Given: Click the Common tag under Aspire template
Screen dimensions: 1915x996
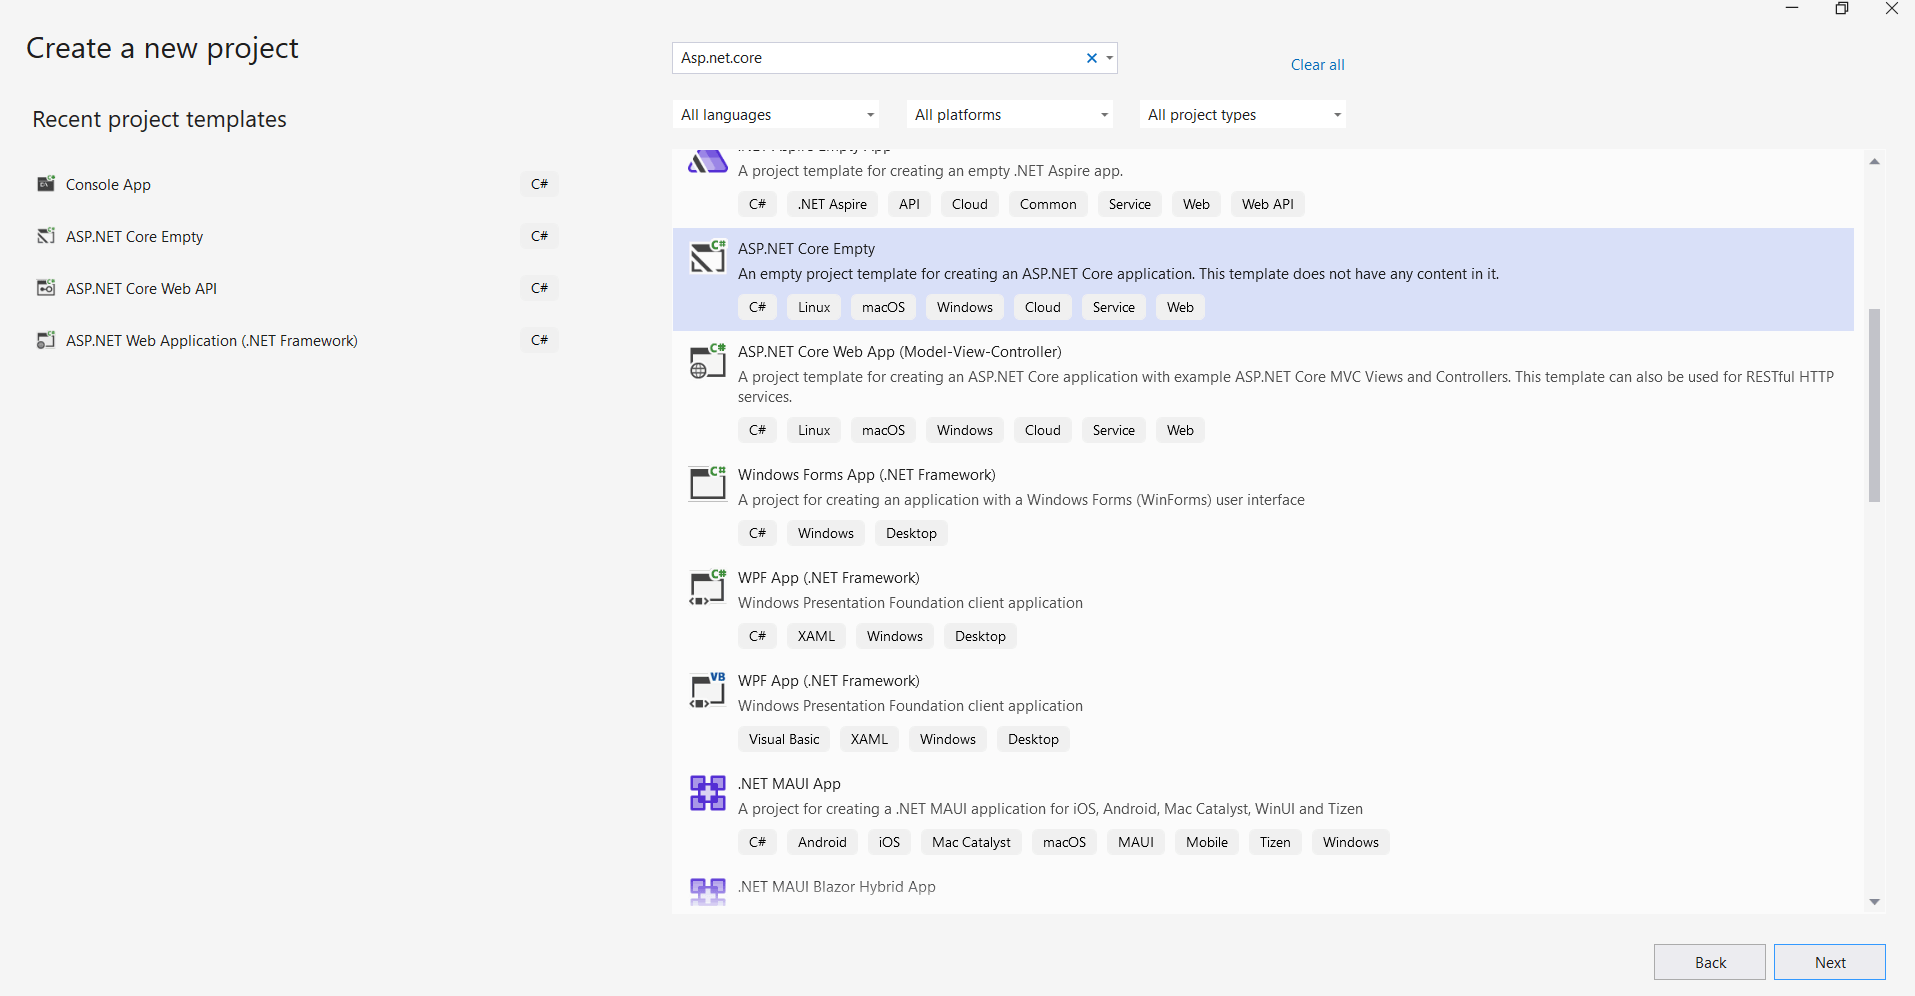Looking at the screenshot, I should coord(1048,204).
